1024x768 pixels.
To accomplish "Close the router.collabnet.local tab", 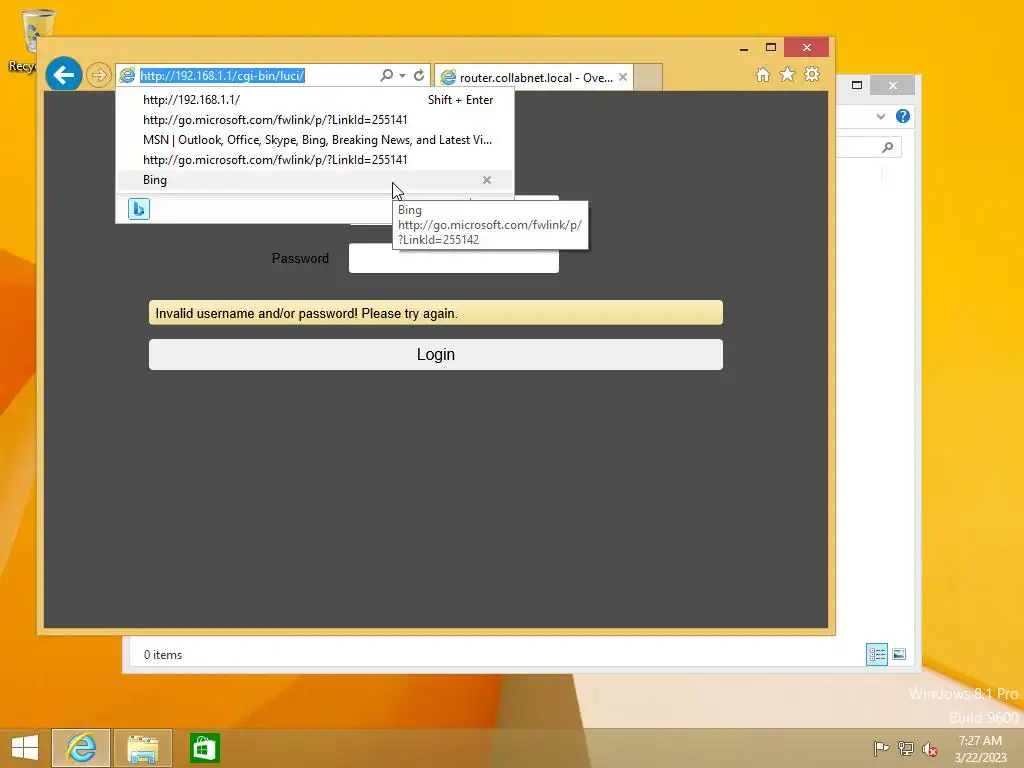I will coord(623,77).
